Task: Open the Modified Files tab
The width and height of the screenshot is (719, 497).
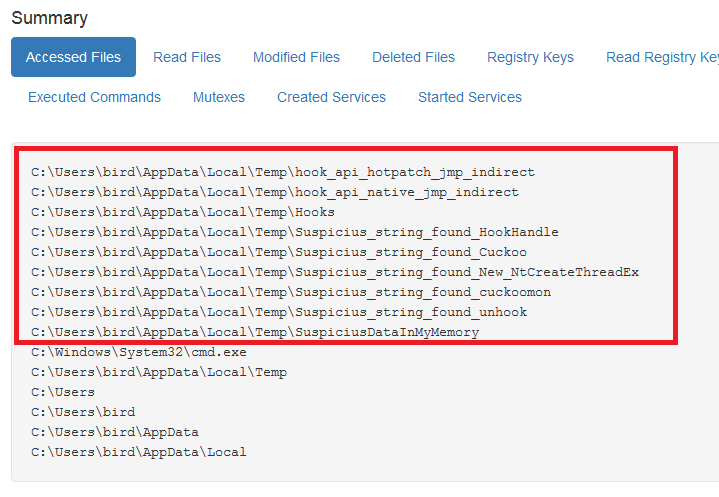Action: pyautogui.click(x=296, y=57)
